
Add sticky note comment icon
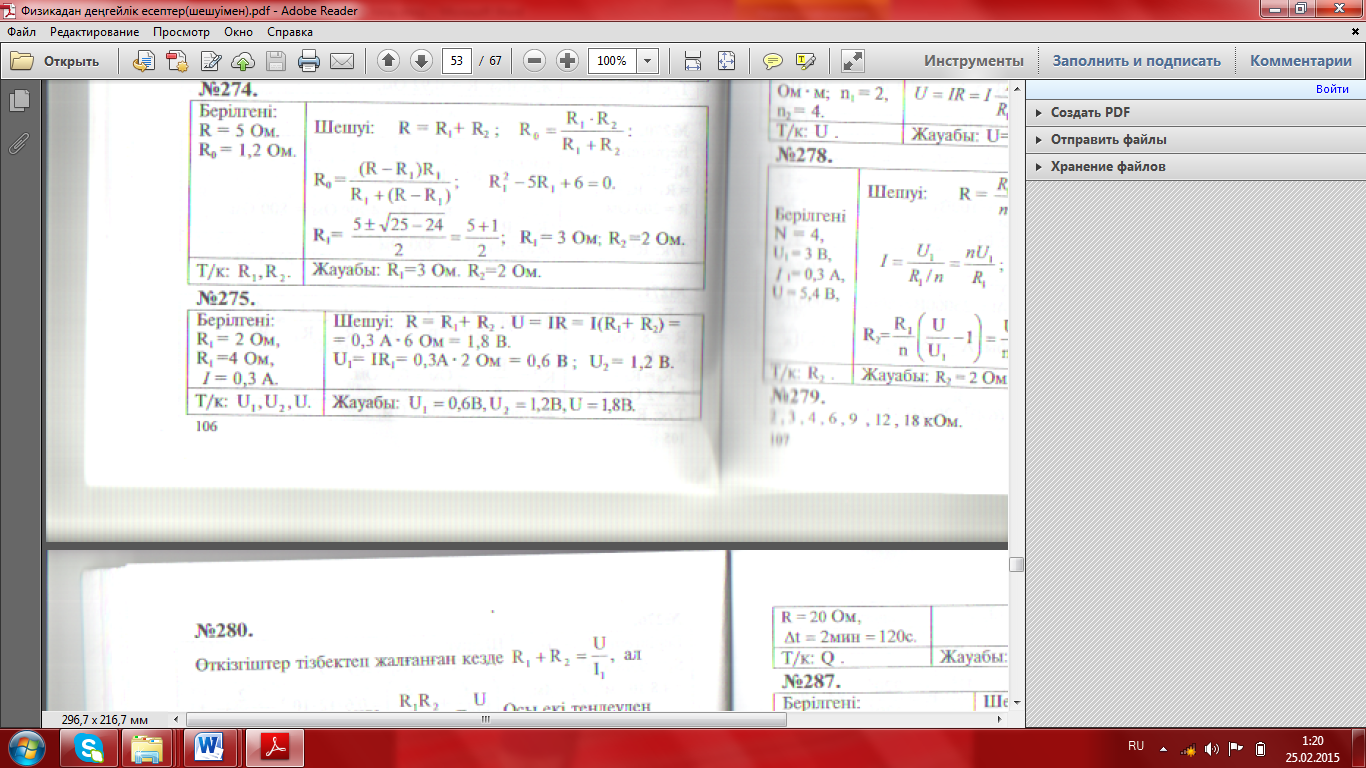click(x=773, y=61)
